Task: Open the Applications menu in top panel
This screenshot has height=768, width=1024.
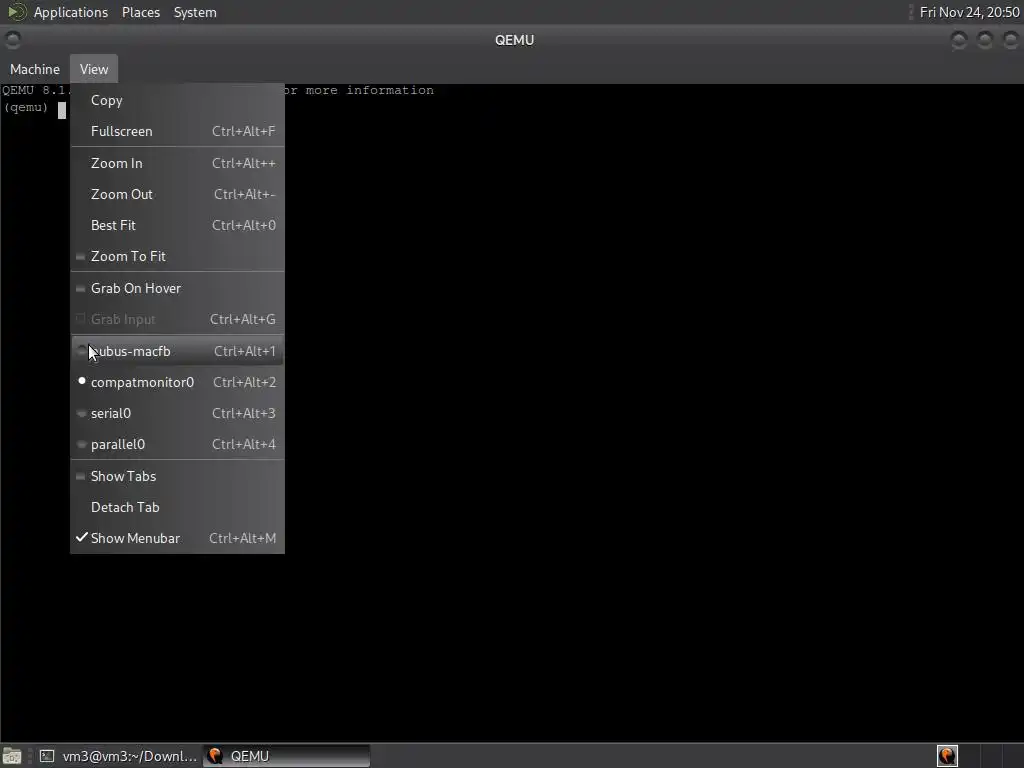Action: point(71,12)
